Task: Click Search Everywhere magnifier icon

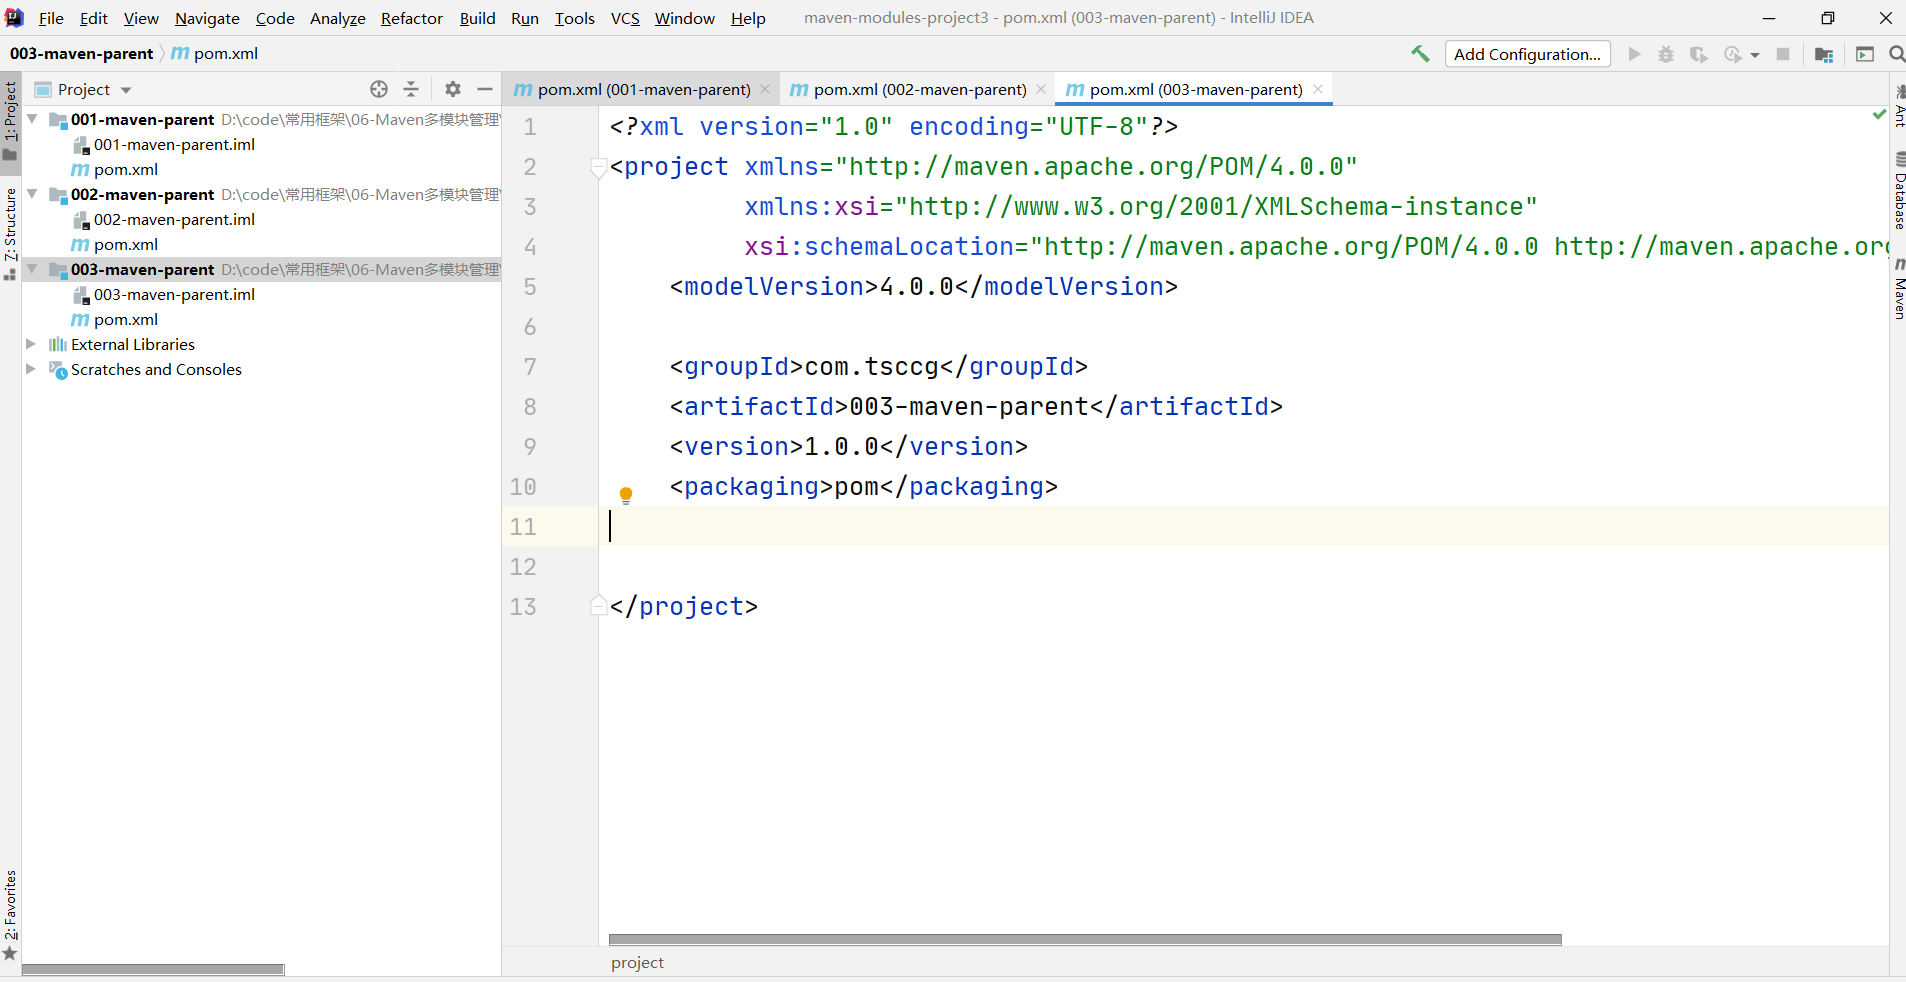Action: click(1897, 54)
